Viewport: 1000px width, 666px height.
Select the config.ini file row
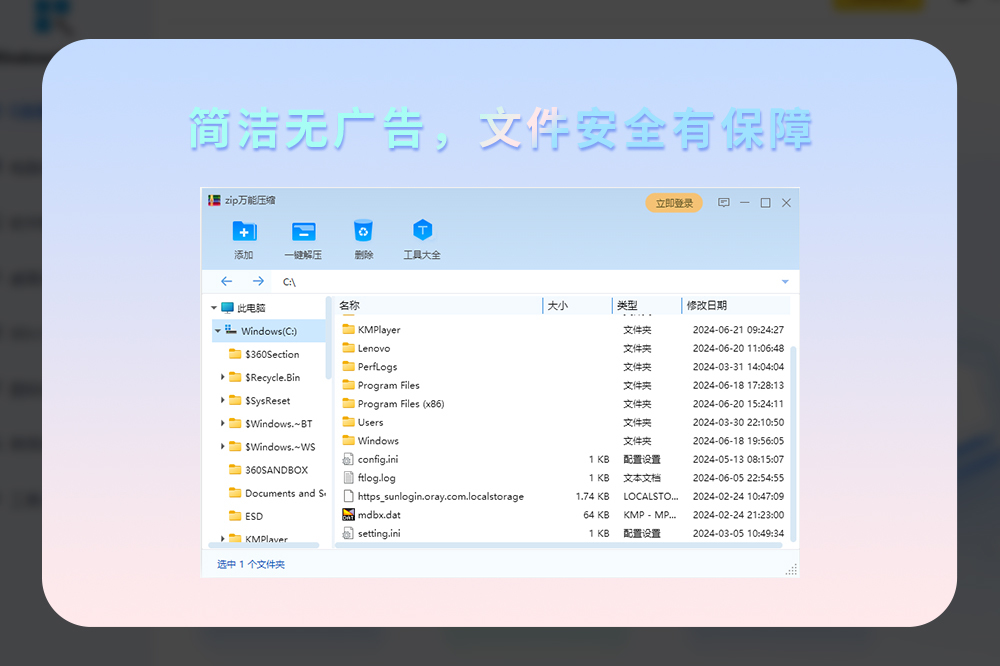click(378, 459)
